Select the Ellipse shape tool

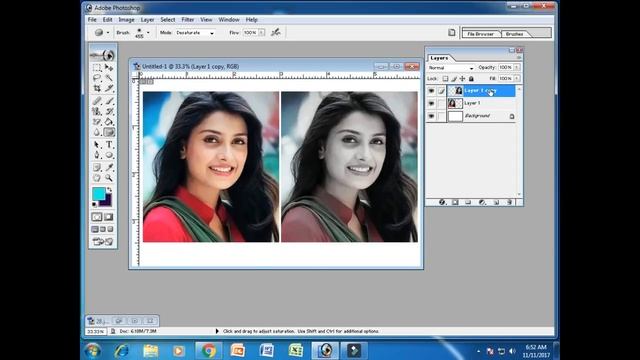click(109, 155)
